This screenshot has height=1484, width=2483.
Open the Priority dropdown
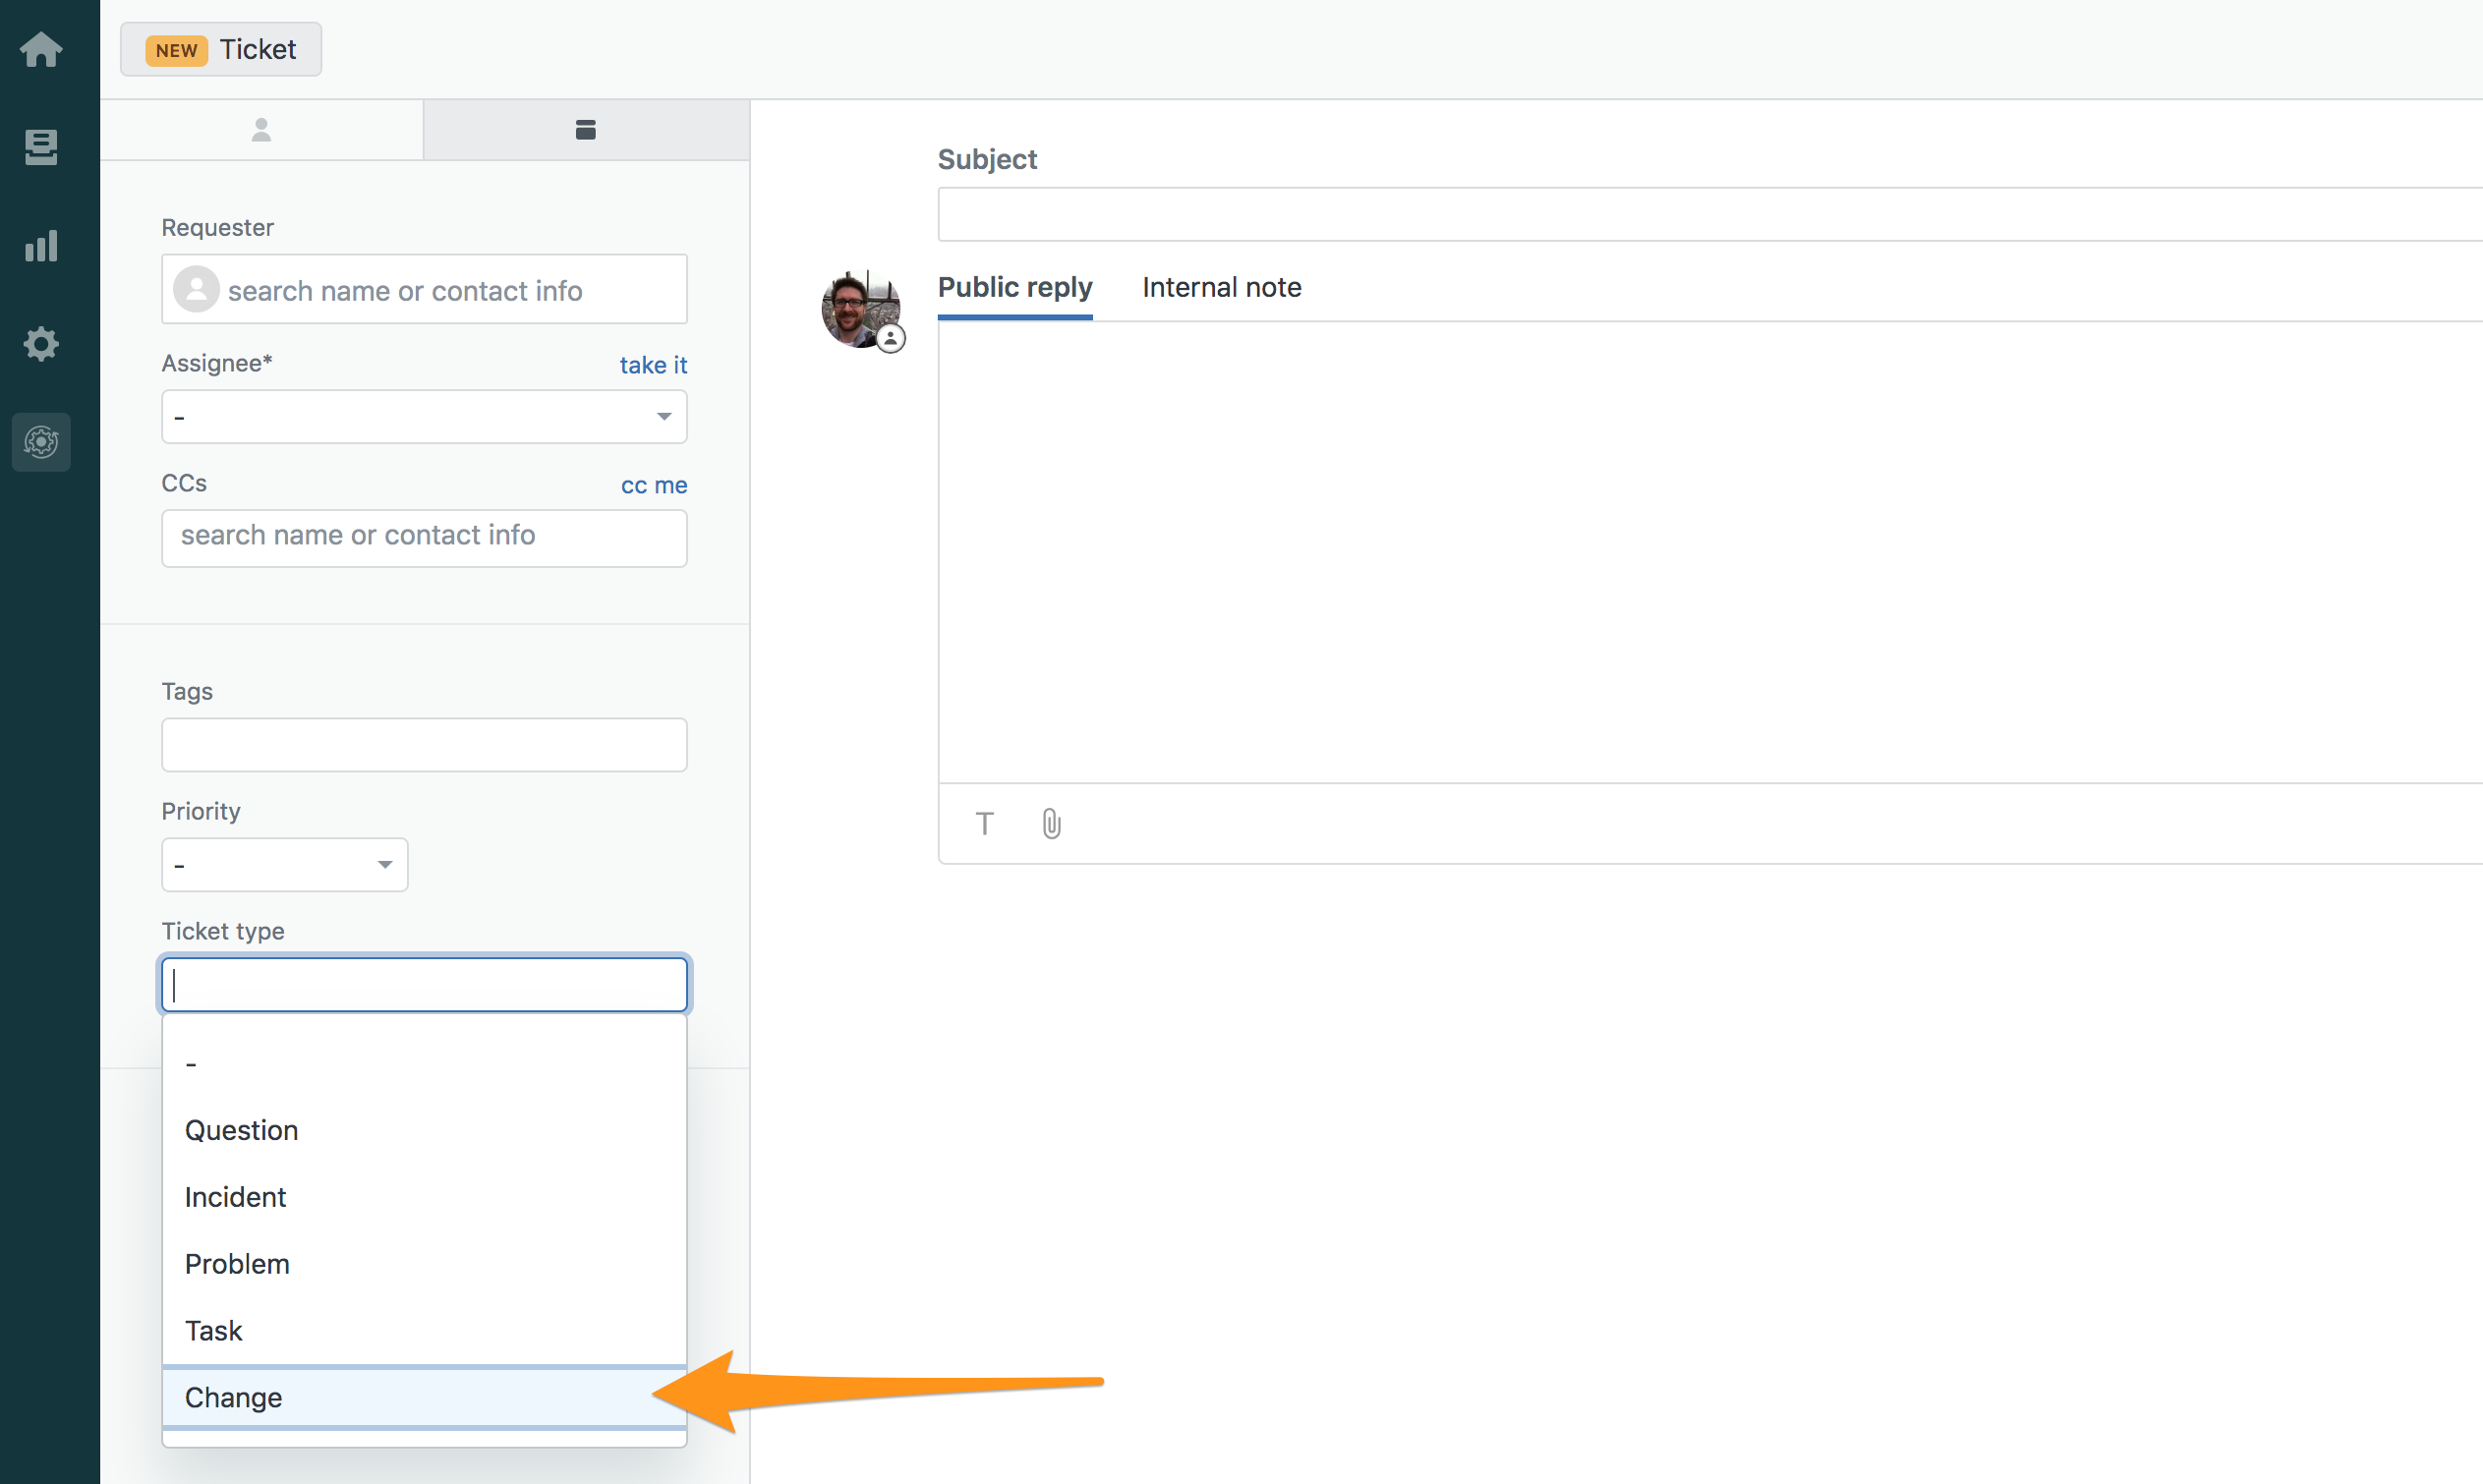coord(285,865)
